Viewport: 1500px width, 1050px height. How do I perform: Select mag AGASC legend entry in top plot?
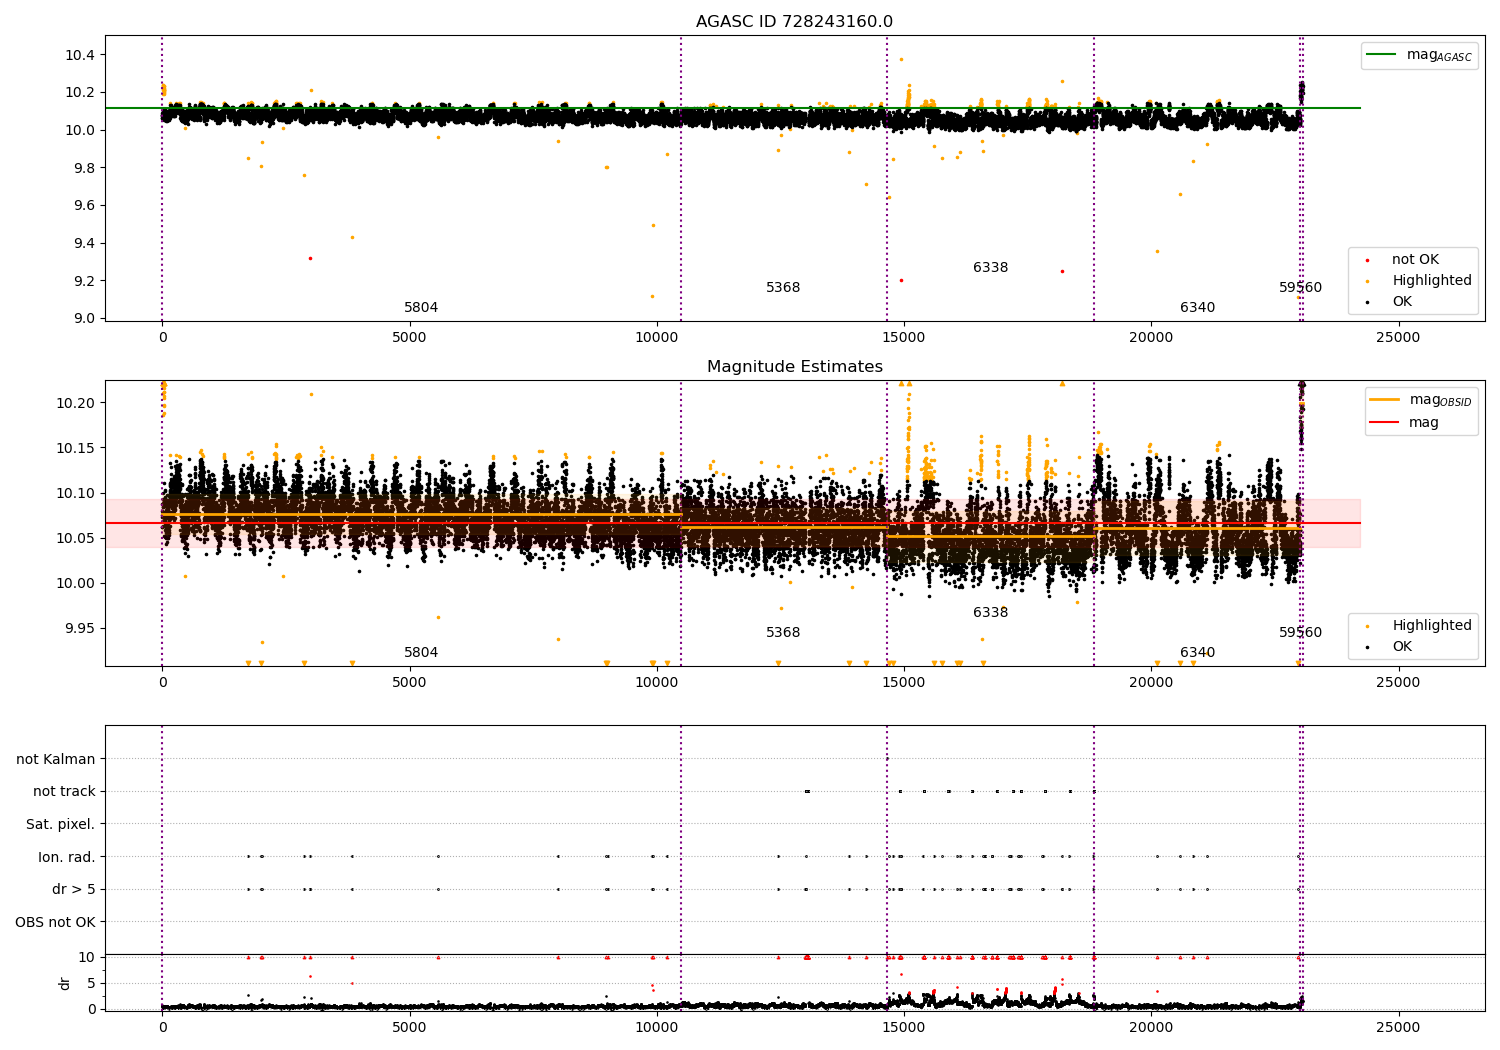pyautogui.click(x=1418, y=55)
